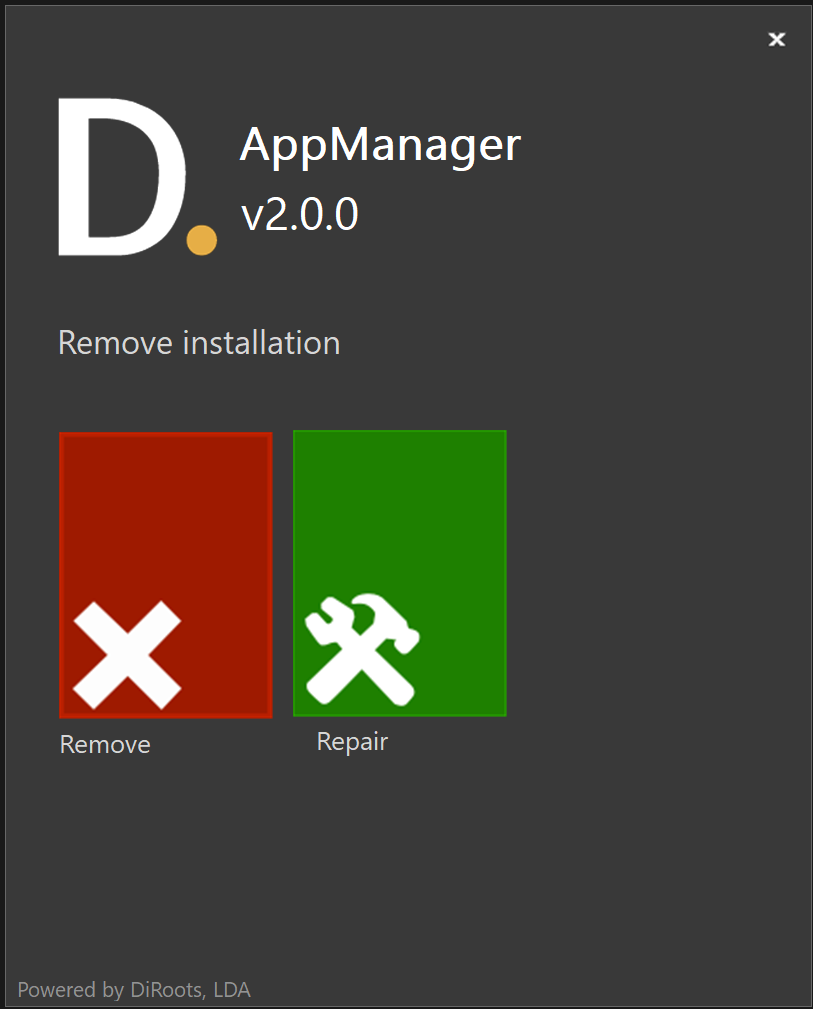
Task: Click 'Powered by DiRoots, LDA' footer
Action: (x=134, y=990)
